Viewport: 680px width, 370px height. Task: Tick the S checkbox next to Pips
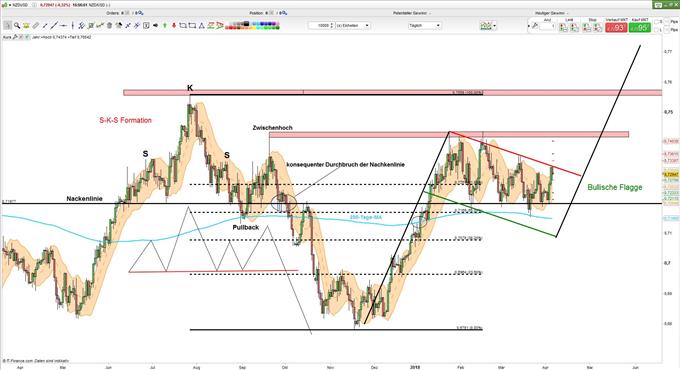[x=657, y=22]
